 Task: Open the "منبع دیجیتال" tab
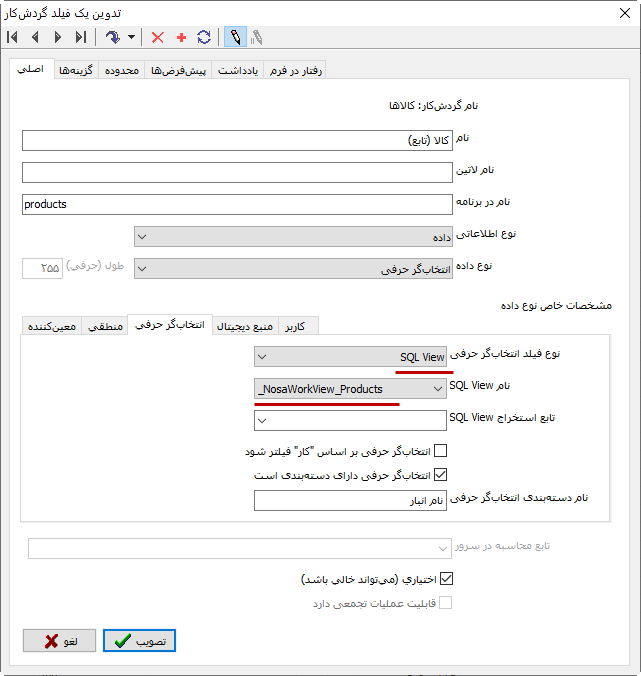pos(245,326)
